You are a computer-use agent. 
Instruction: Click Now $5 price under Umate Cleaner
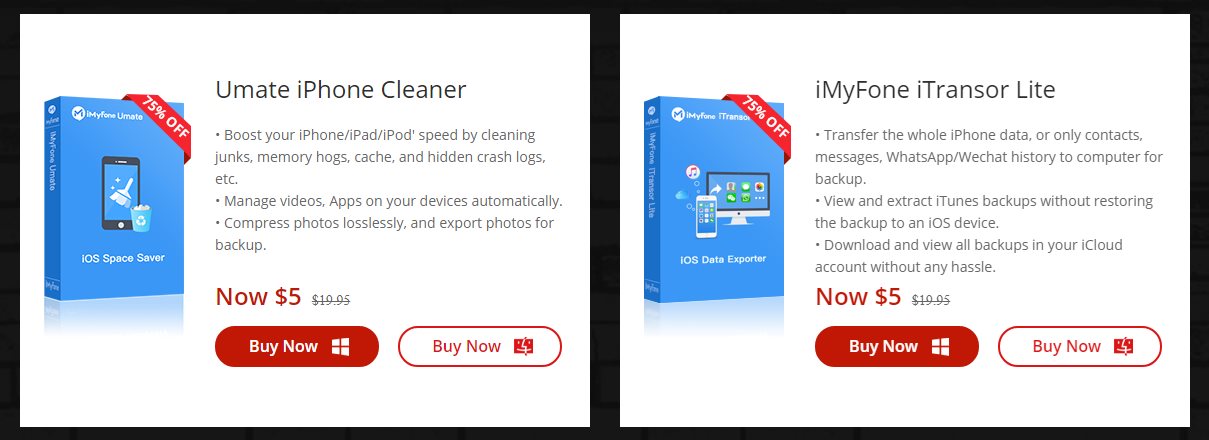pos(258,296)
